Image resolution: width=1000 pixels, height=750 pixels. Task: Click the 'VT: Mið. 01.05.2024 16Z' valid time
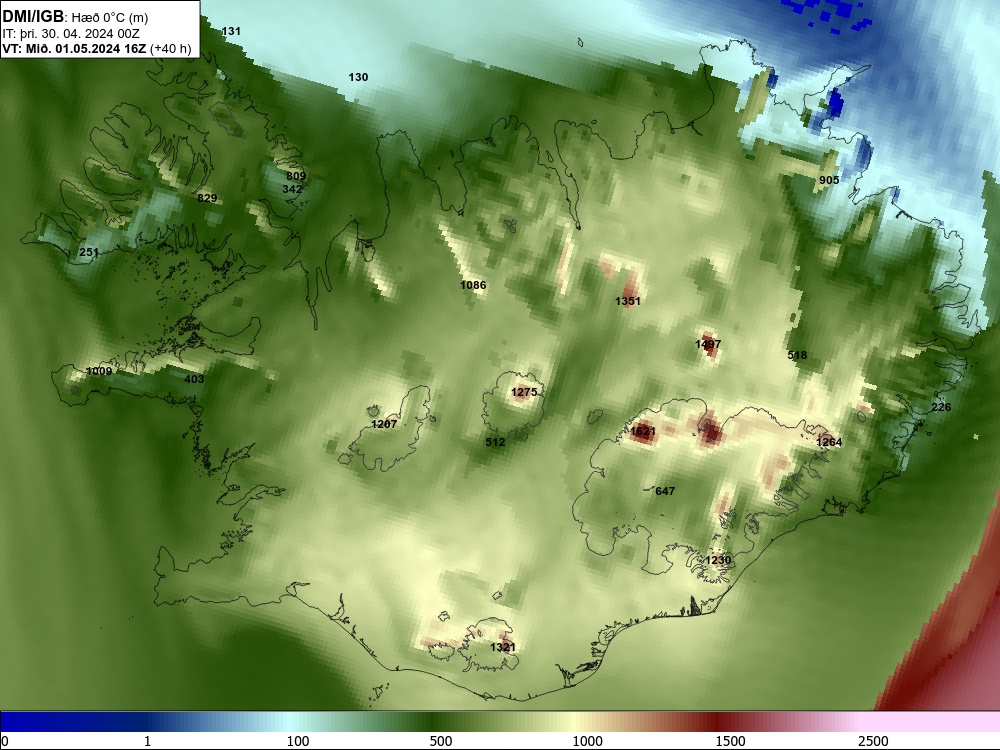(75, 49)
